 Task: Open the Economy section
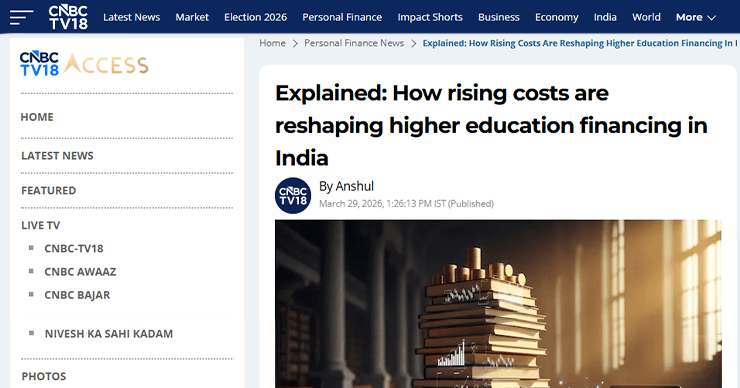(556, 17)
